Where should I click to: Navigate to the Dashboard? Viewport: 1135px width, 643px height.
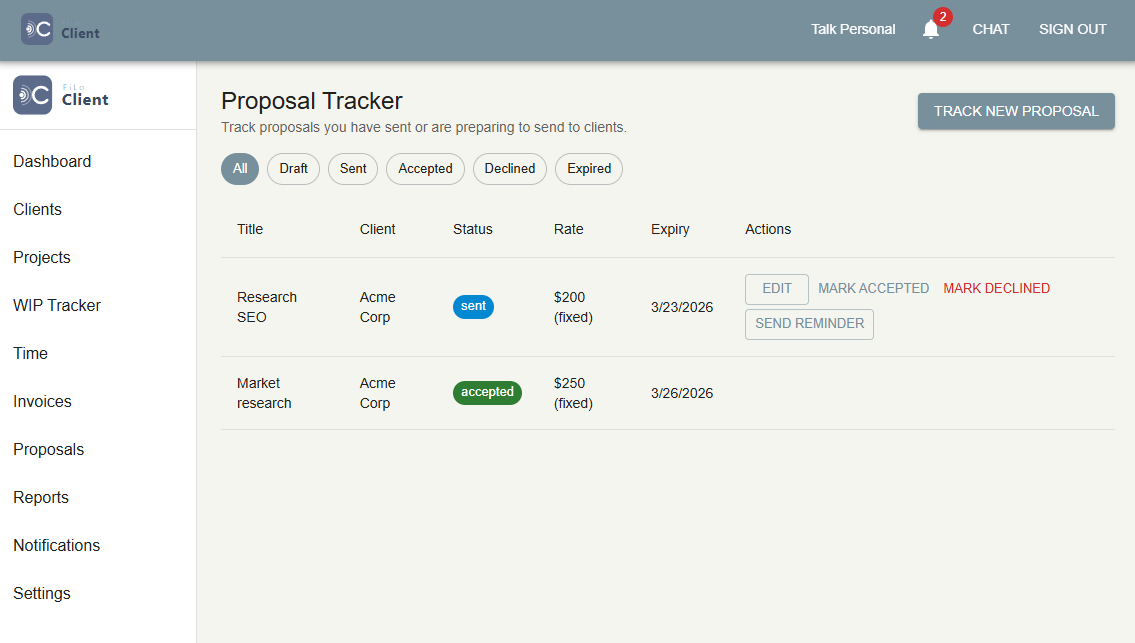point(52,161)
